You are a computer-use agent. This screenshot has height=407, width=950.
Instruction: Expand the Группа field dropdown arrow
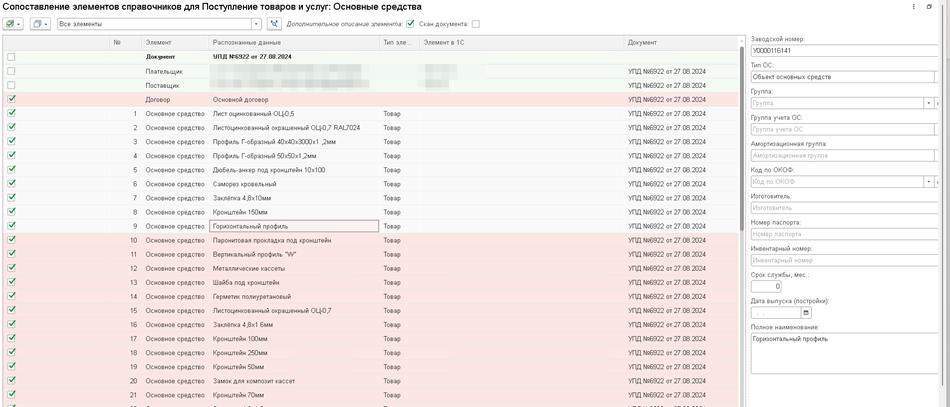pyautogui.click(x=929, y=104)
